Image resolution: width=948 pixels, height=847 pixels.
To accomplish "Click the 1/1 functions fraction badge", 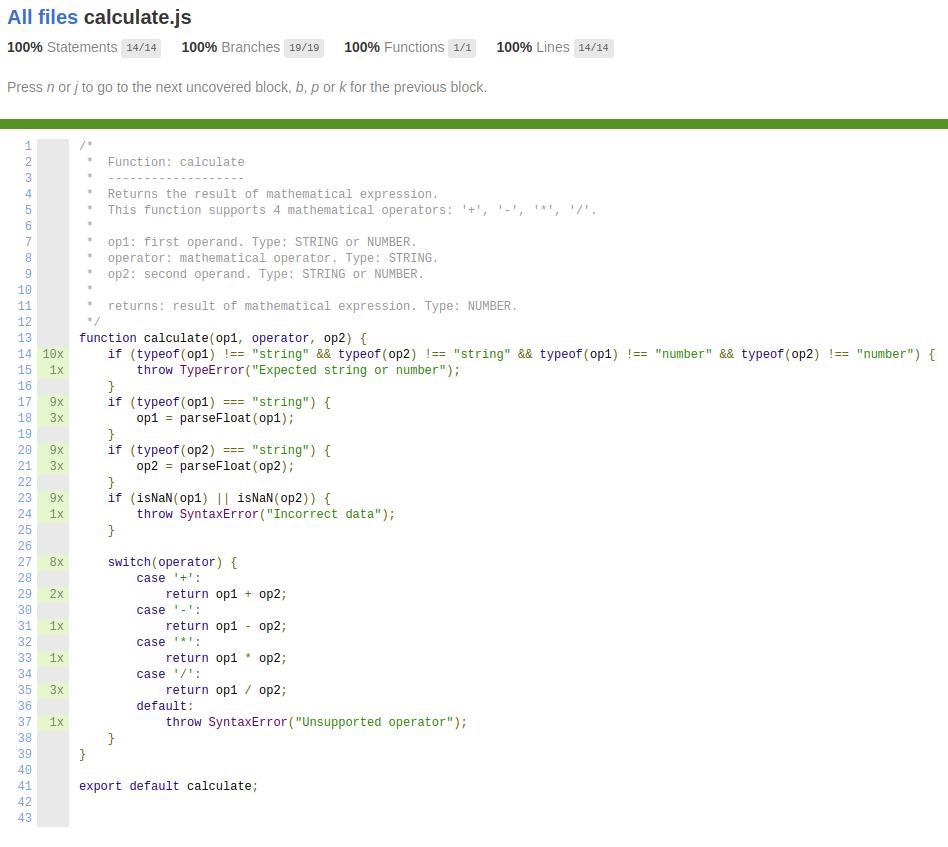I will click(x=462, y=48).
